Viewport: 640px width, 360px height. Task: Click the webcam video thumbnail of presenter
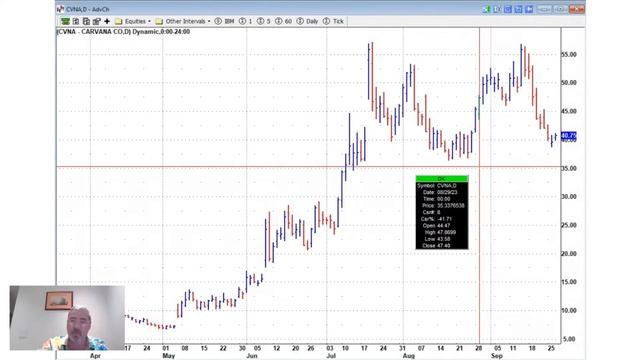67,318
